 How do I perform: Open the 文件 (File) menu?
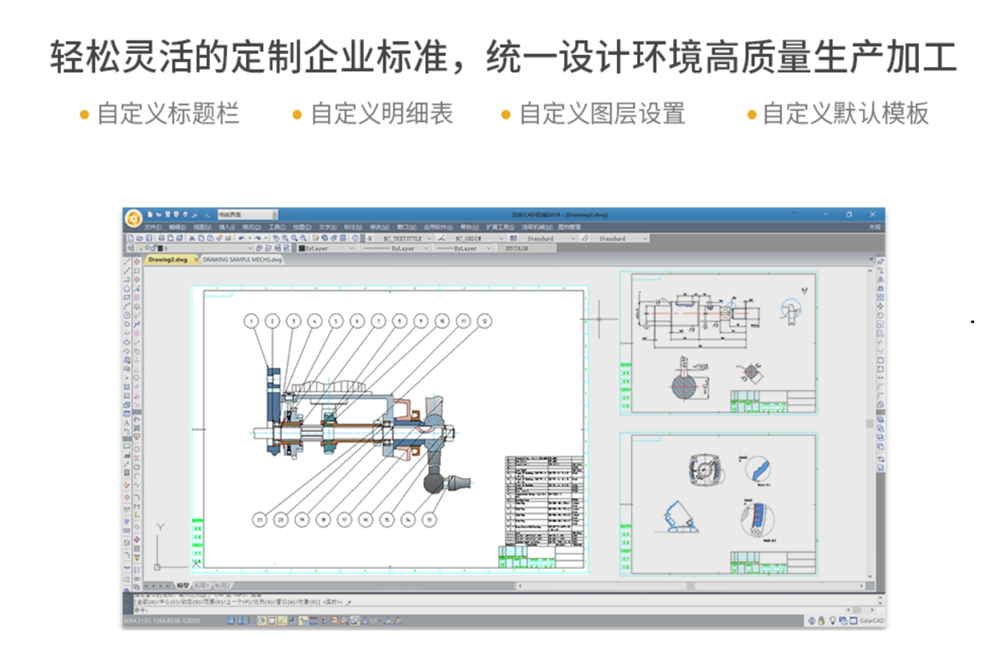pos(153,227)
